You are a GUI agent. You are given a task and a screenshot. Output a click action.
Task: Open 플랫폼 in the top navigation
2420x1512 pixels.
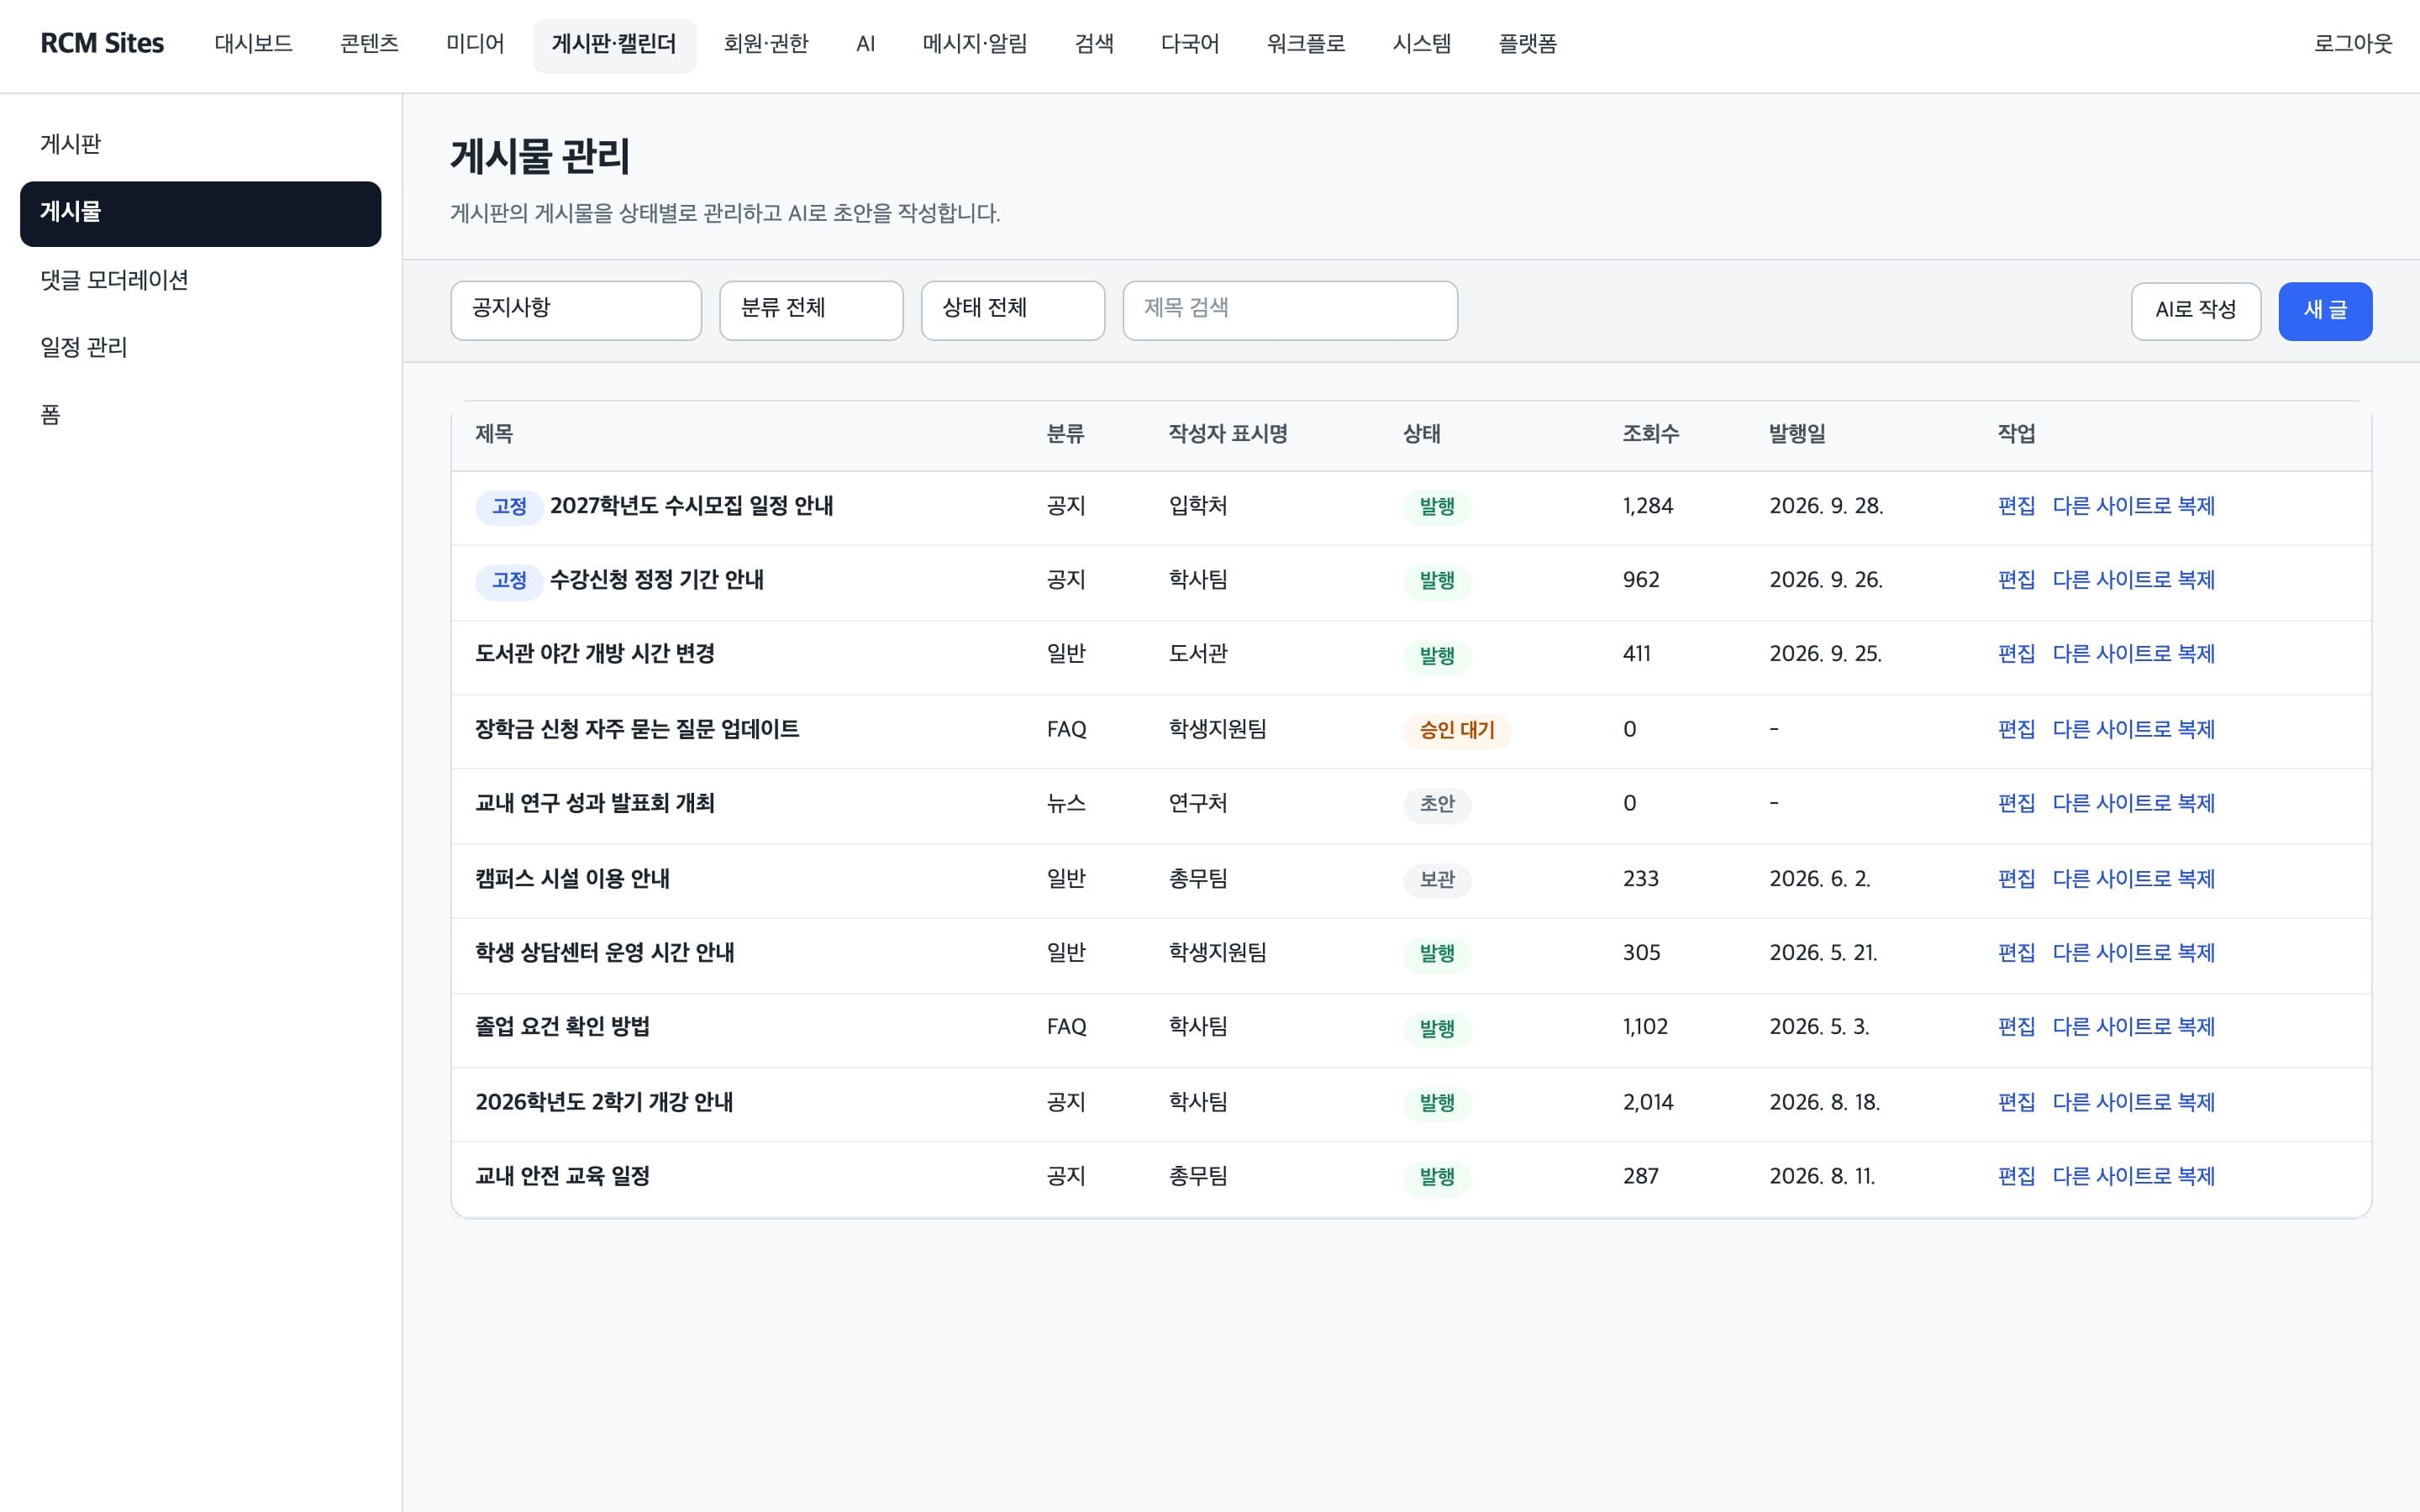point(1527,44)
